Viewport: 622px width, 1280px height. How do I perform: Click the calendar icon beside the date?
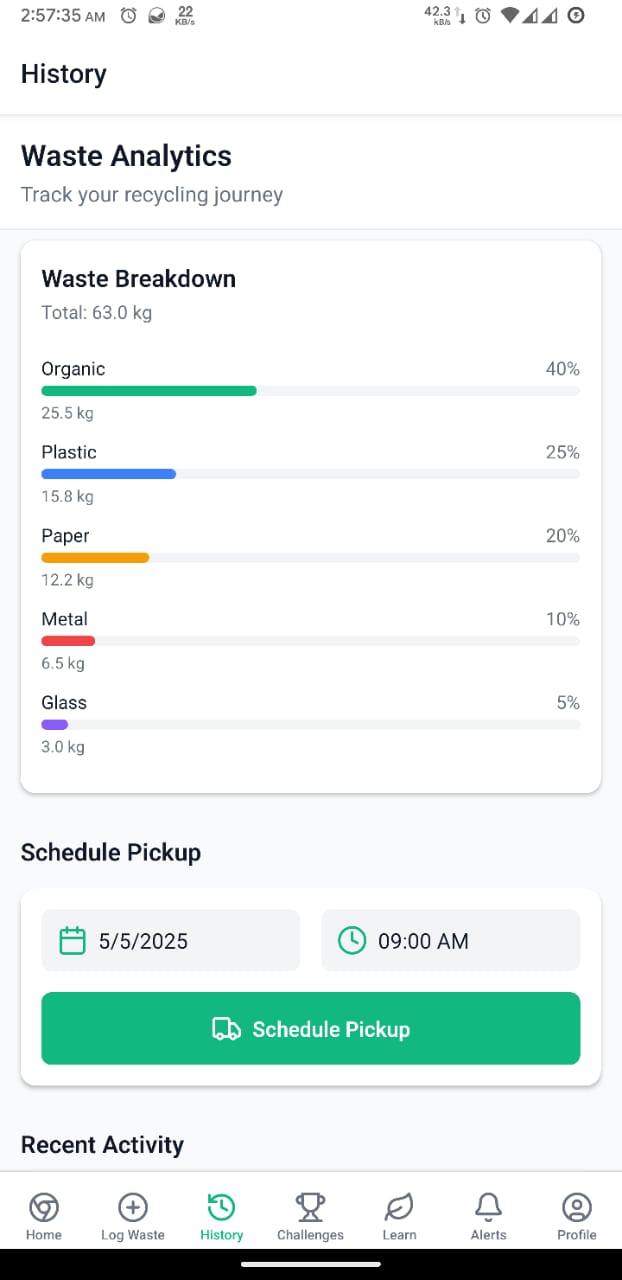click(x=73, y=941)
